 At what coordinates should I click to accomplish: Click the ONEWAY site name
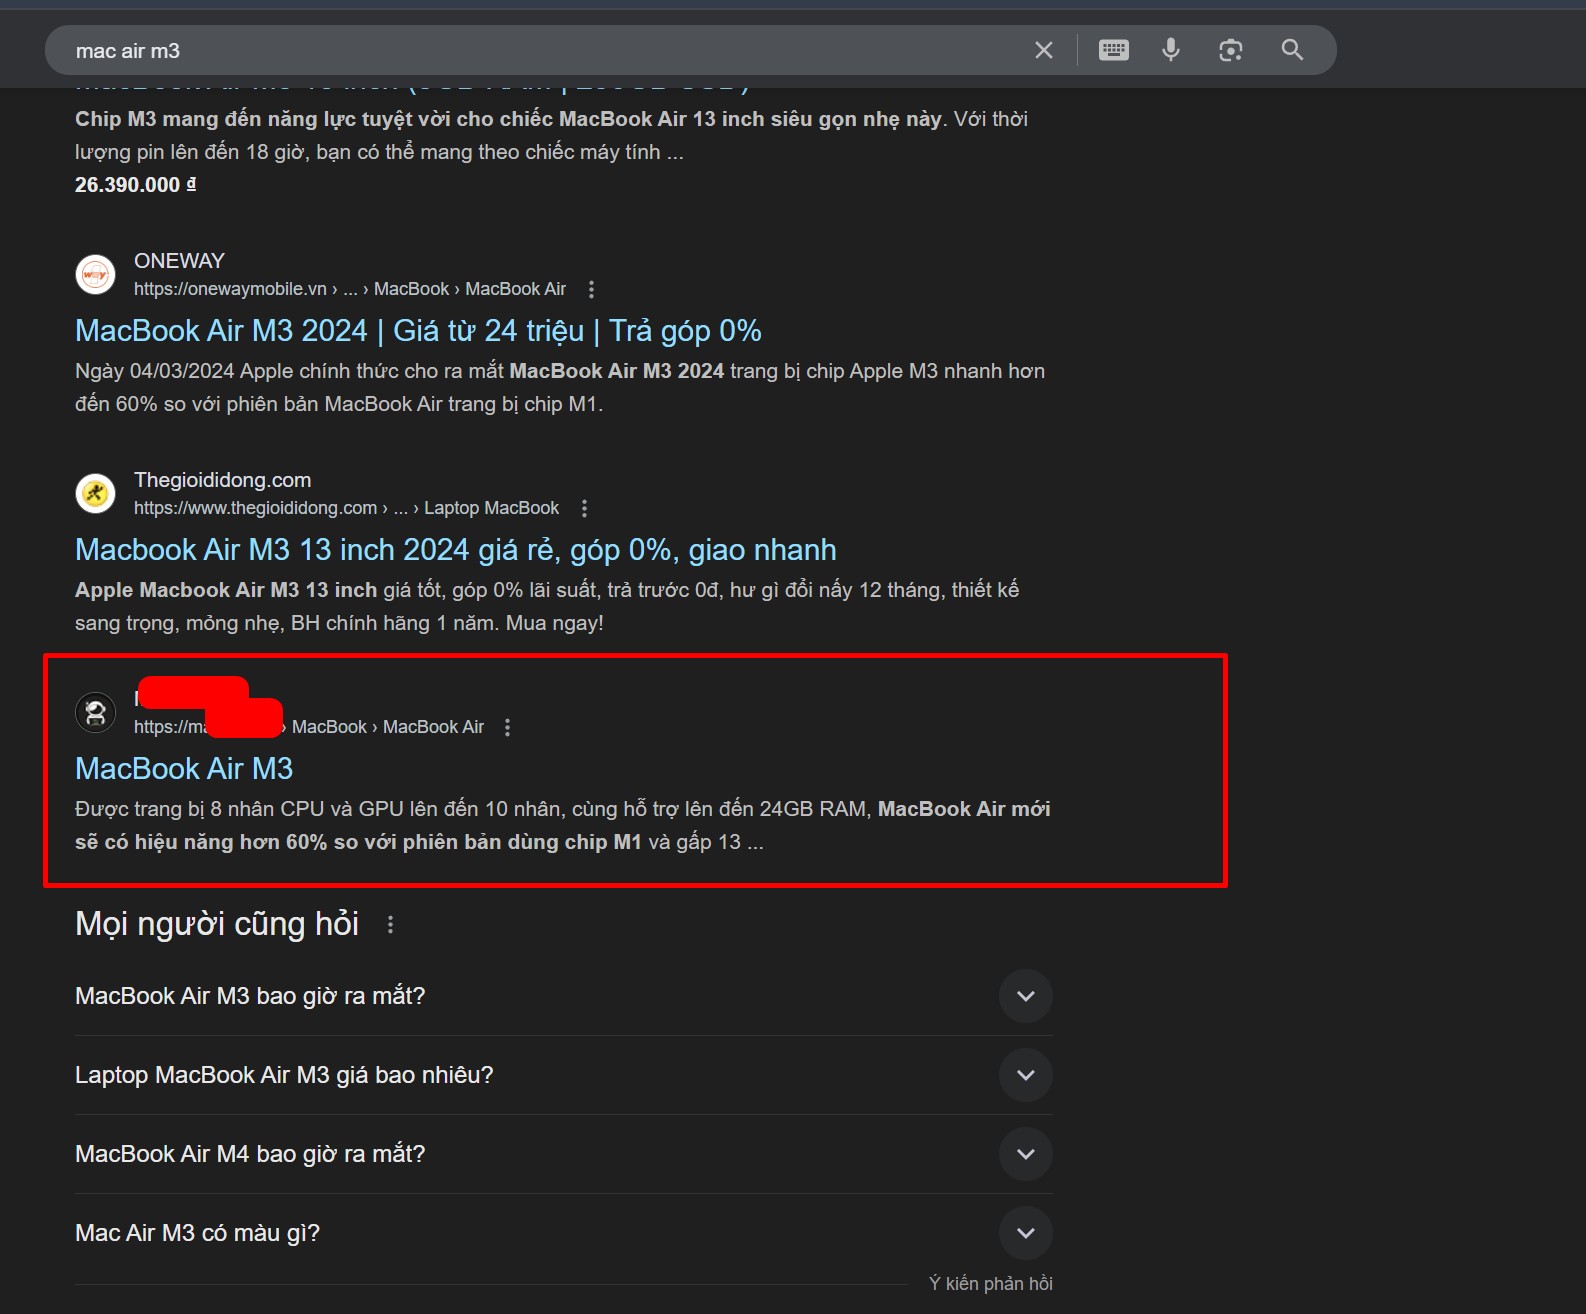coord(179,261)
